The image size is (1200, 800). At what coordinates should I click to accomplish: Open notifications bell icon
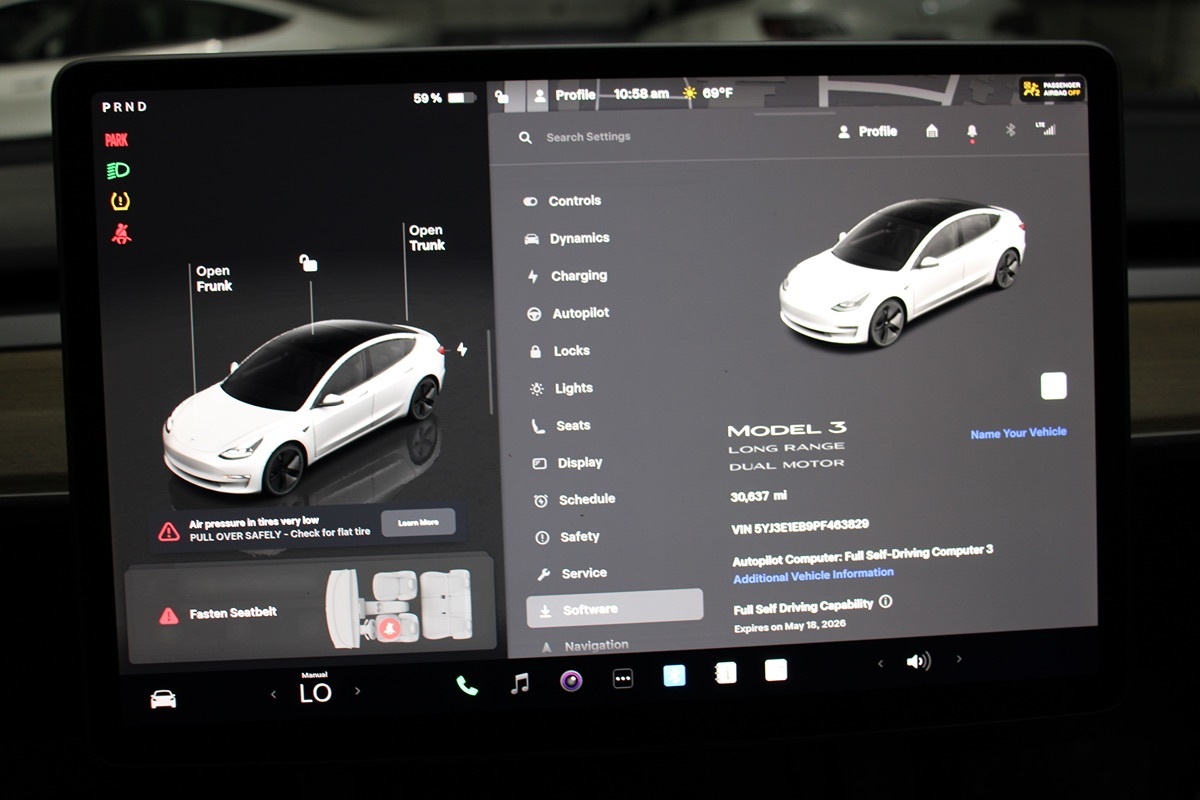click(971, 132)
